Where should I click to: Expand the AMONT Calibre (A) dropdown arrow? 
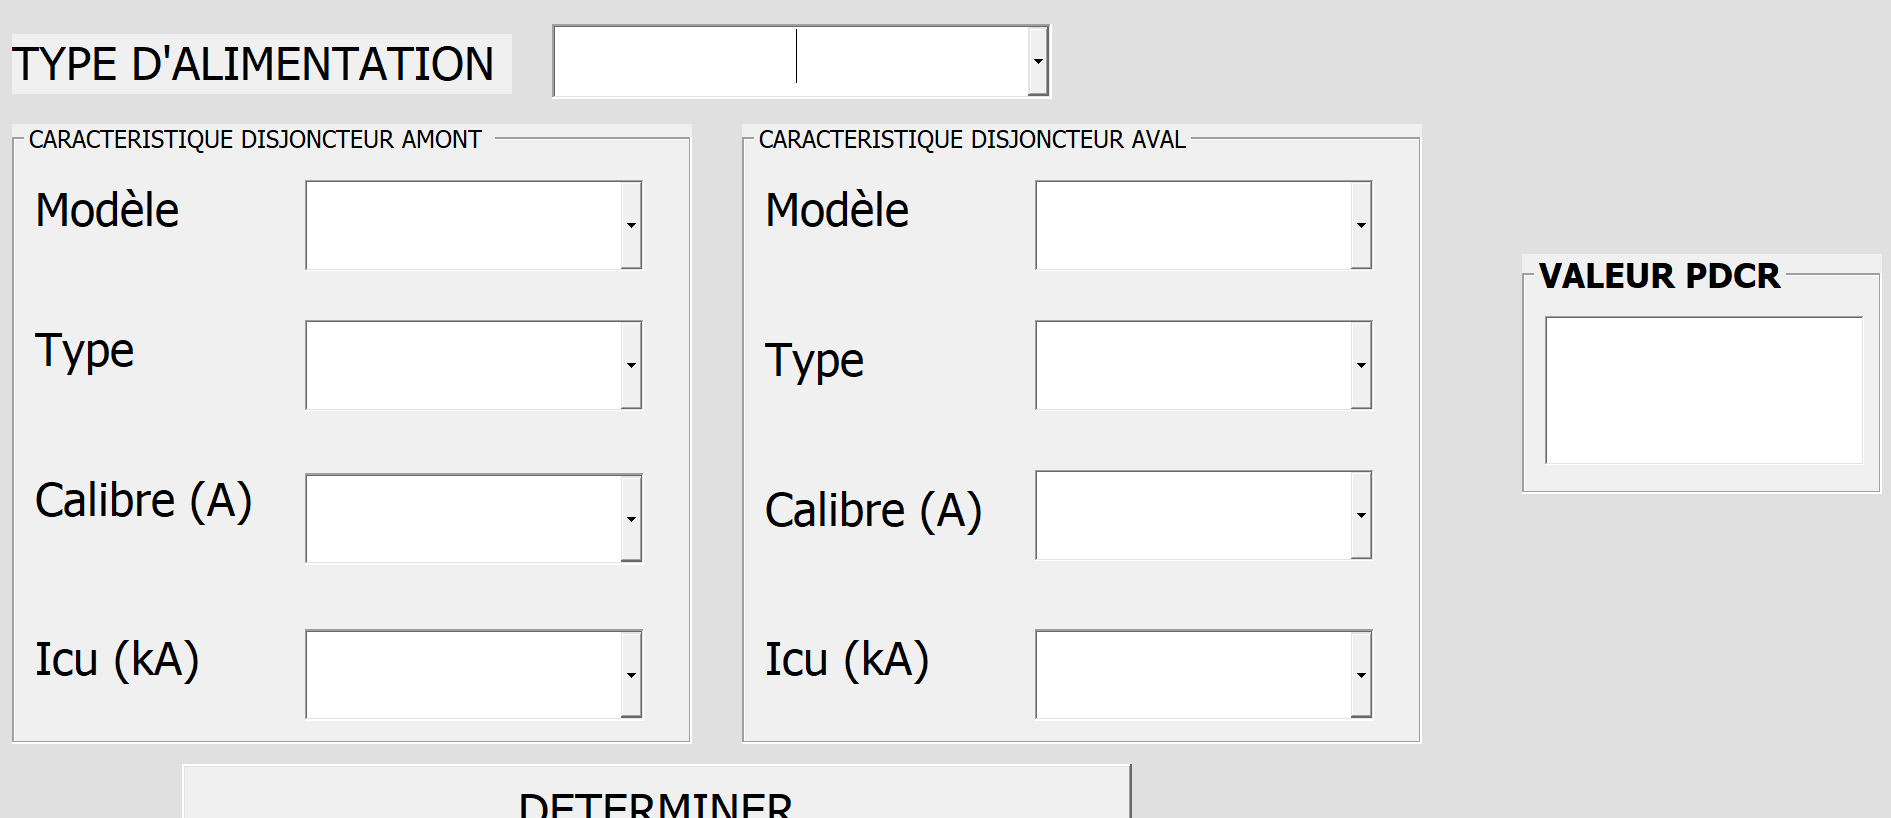[x=631, y=518]
